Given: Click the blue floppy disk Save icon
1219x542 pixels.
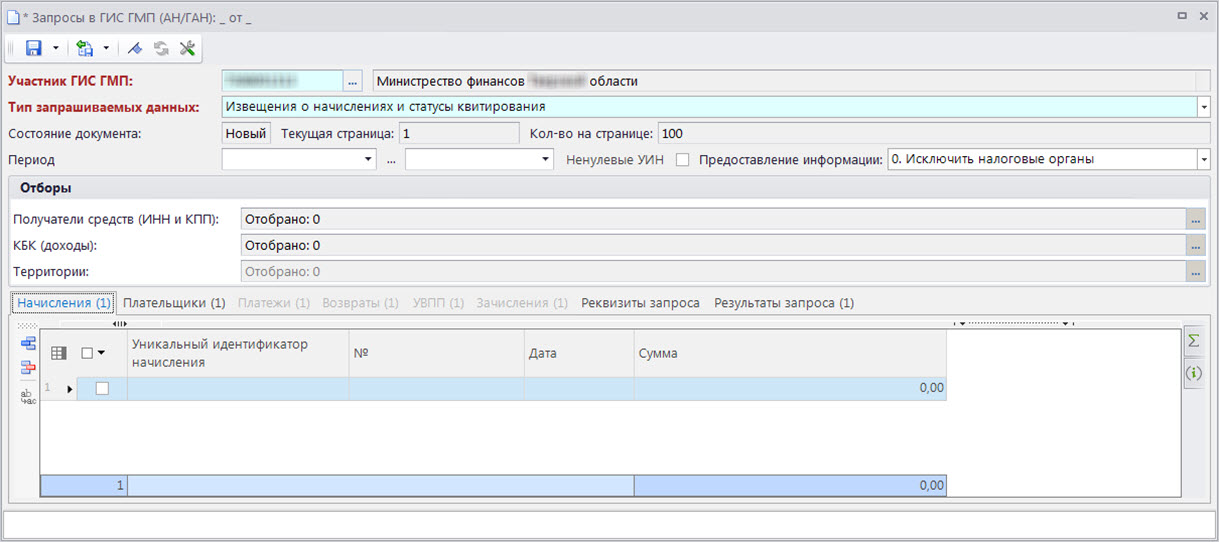Looking at the screenshot, I should click(33, 48).
